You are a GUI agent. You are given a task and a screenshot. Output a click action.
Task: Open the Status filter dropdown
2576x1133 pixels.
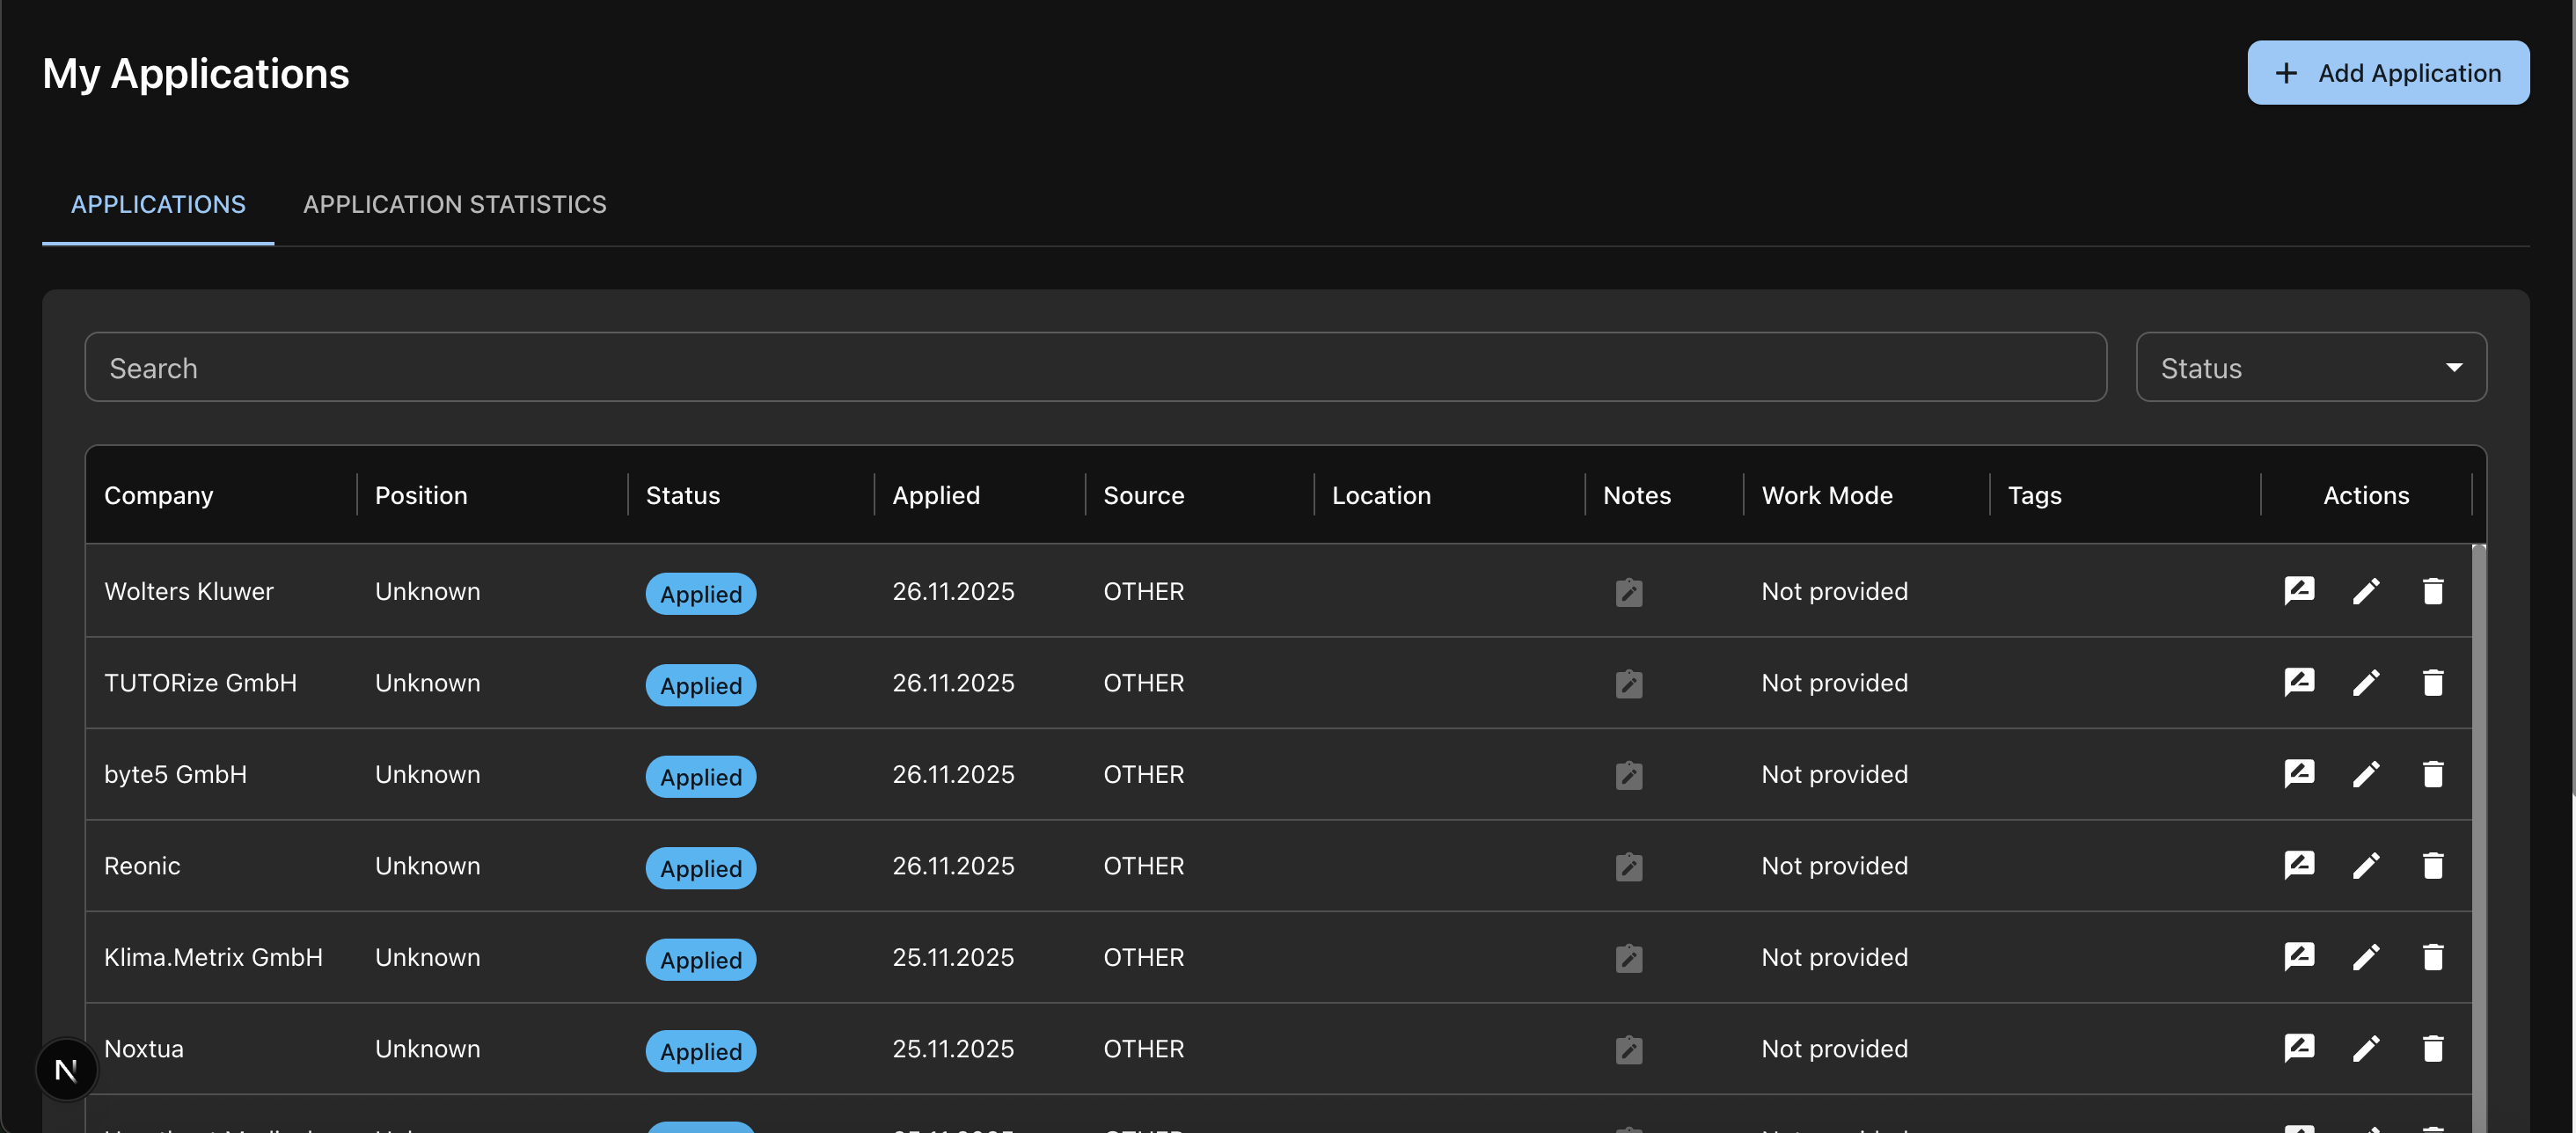pyautogui.click(x=2310, y=367)
